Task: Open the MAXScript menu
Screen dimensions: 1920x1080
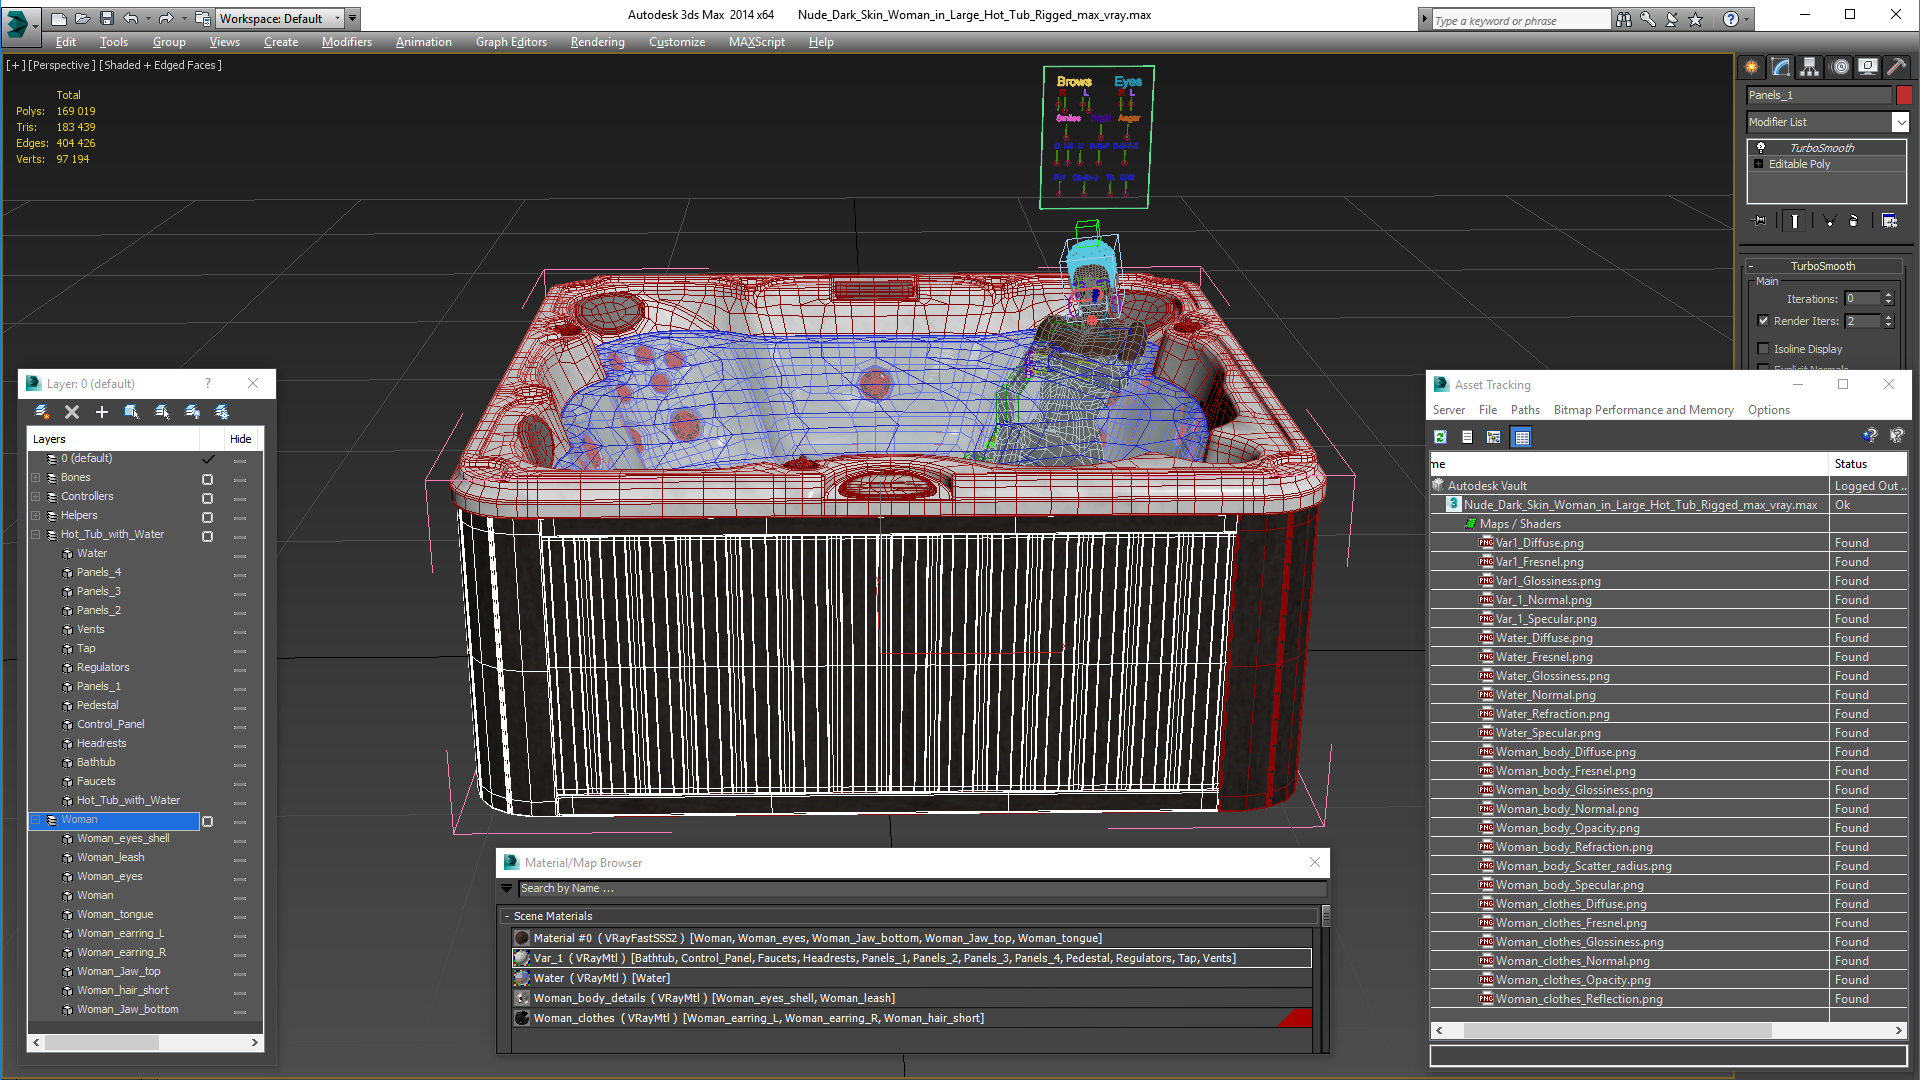Action: tap(756, 42)
